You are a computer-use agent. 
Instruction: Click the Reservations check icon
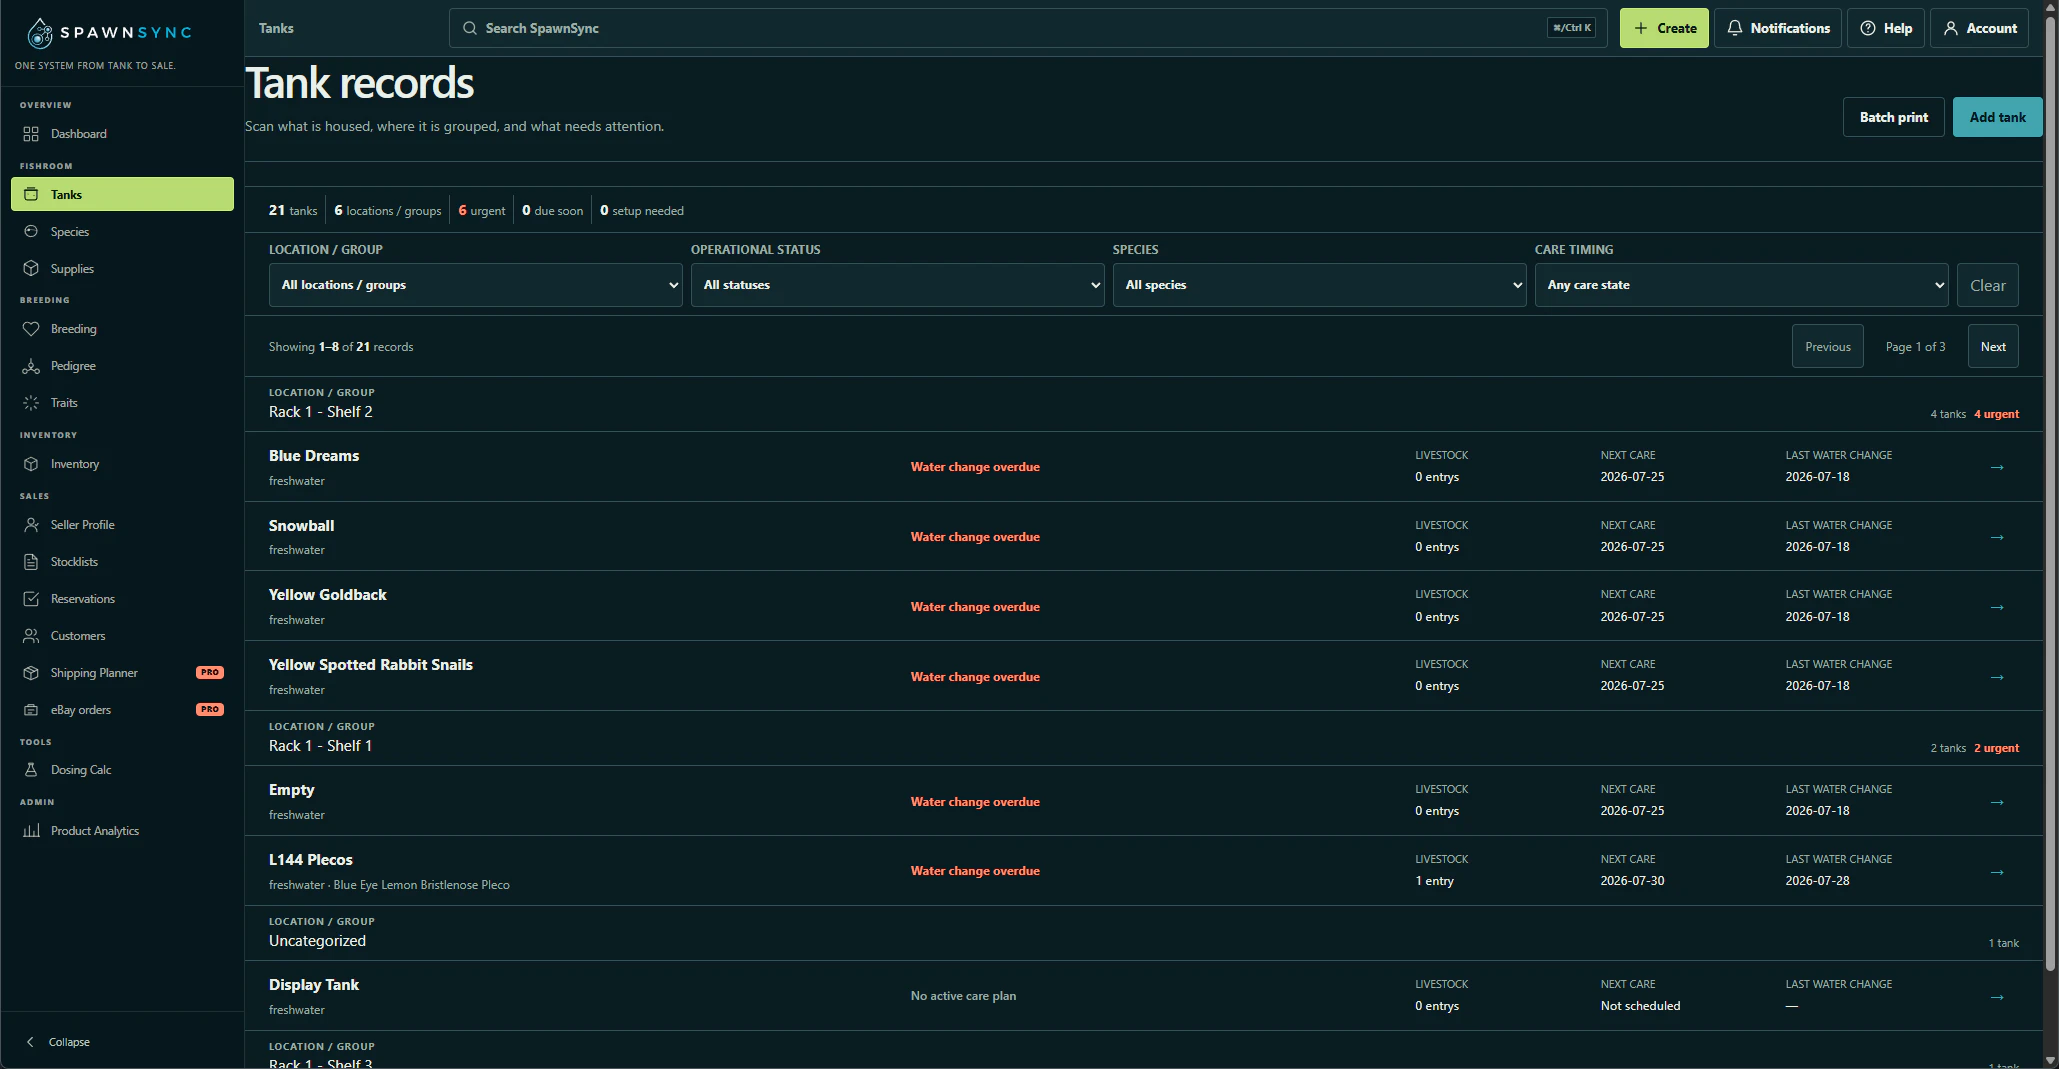pyautogui.click(x=31, y=599)
